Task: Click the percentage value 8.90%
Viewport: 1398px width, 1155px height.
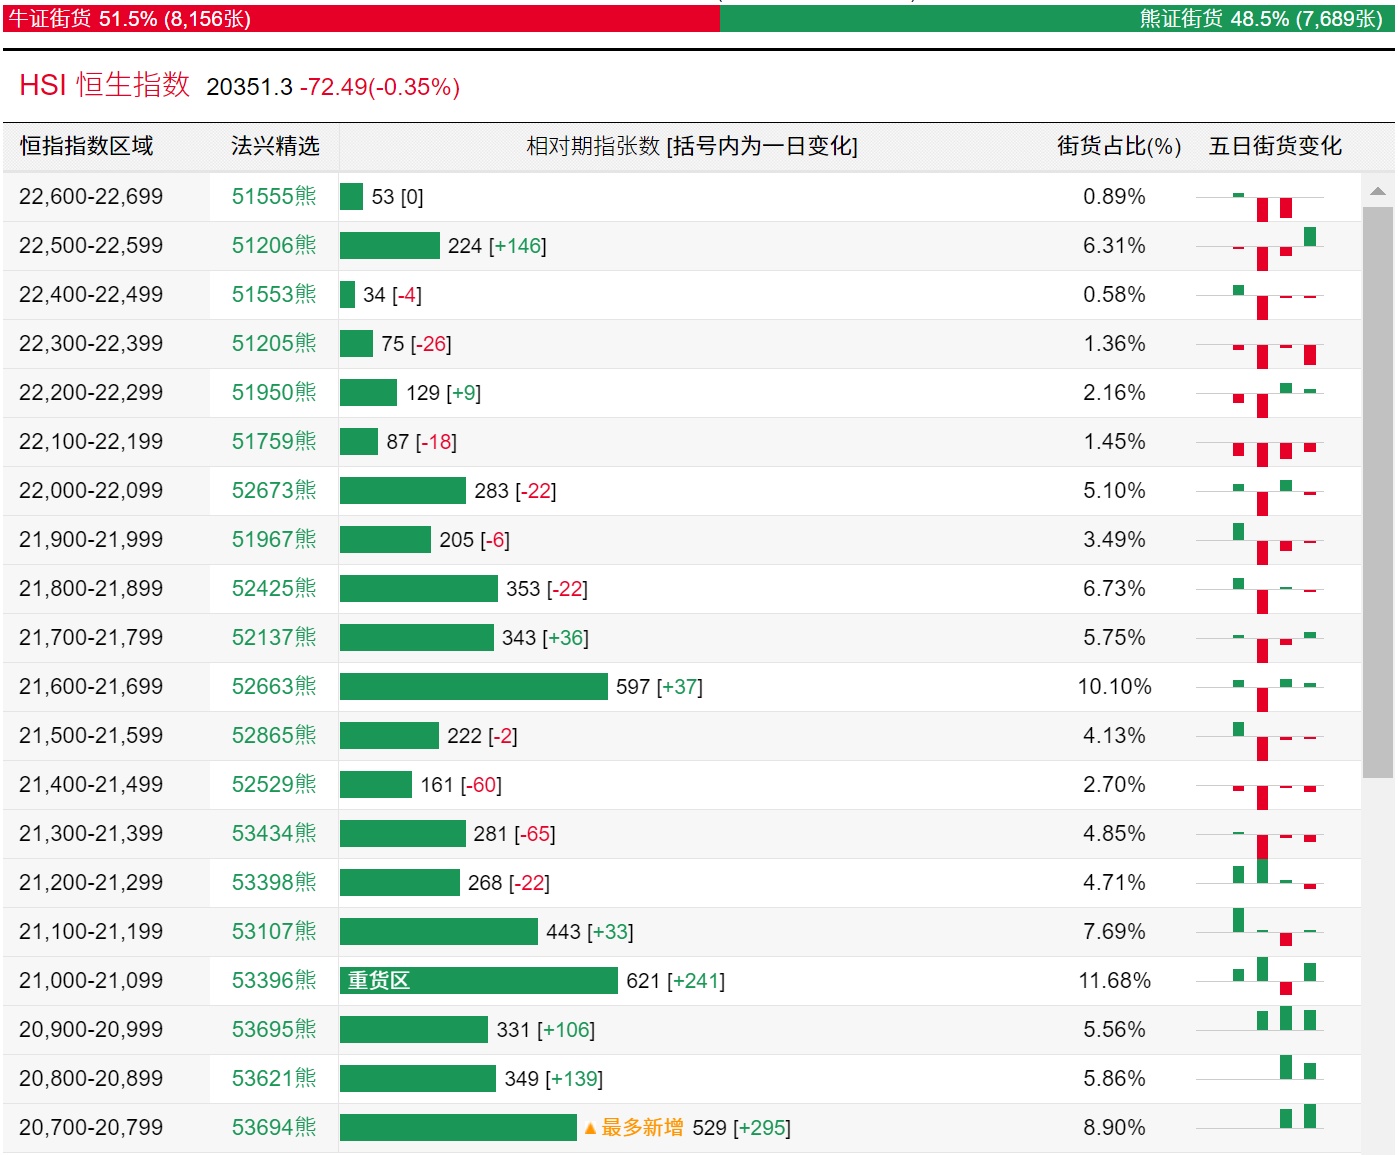Action: point(1114,1127)
